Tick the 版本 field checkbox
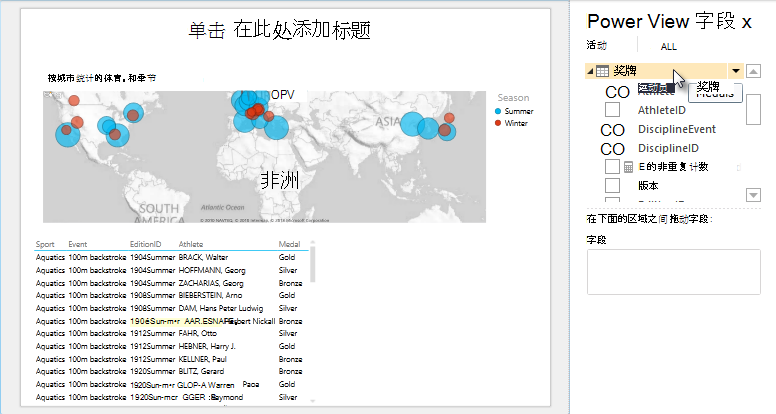Viewport: 776px width, 414px height. 612,185
